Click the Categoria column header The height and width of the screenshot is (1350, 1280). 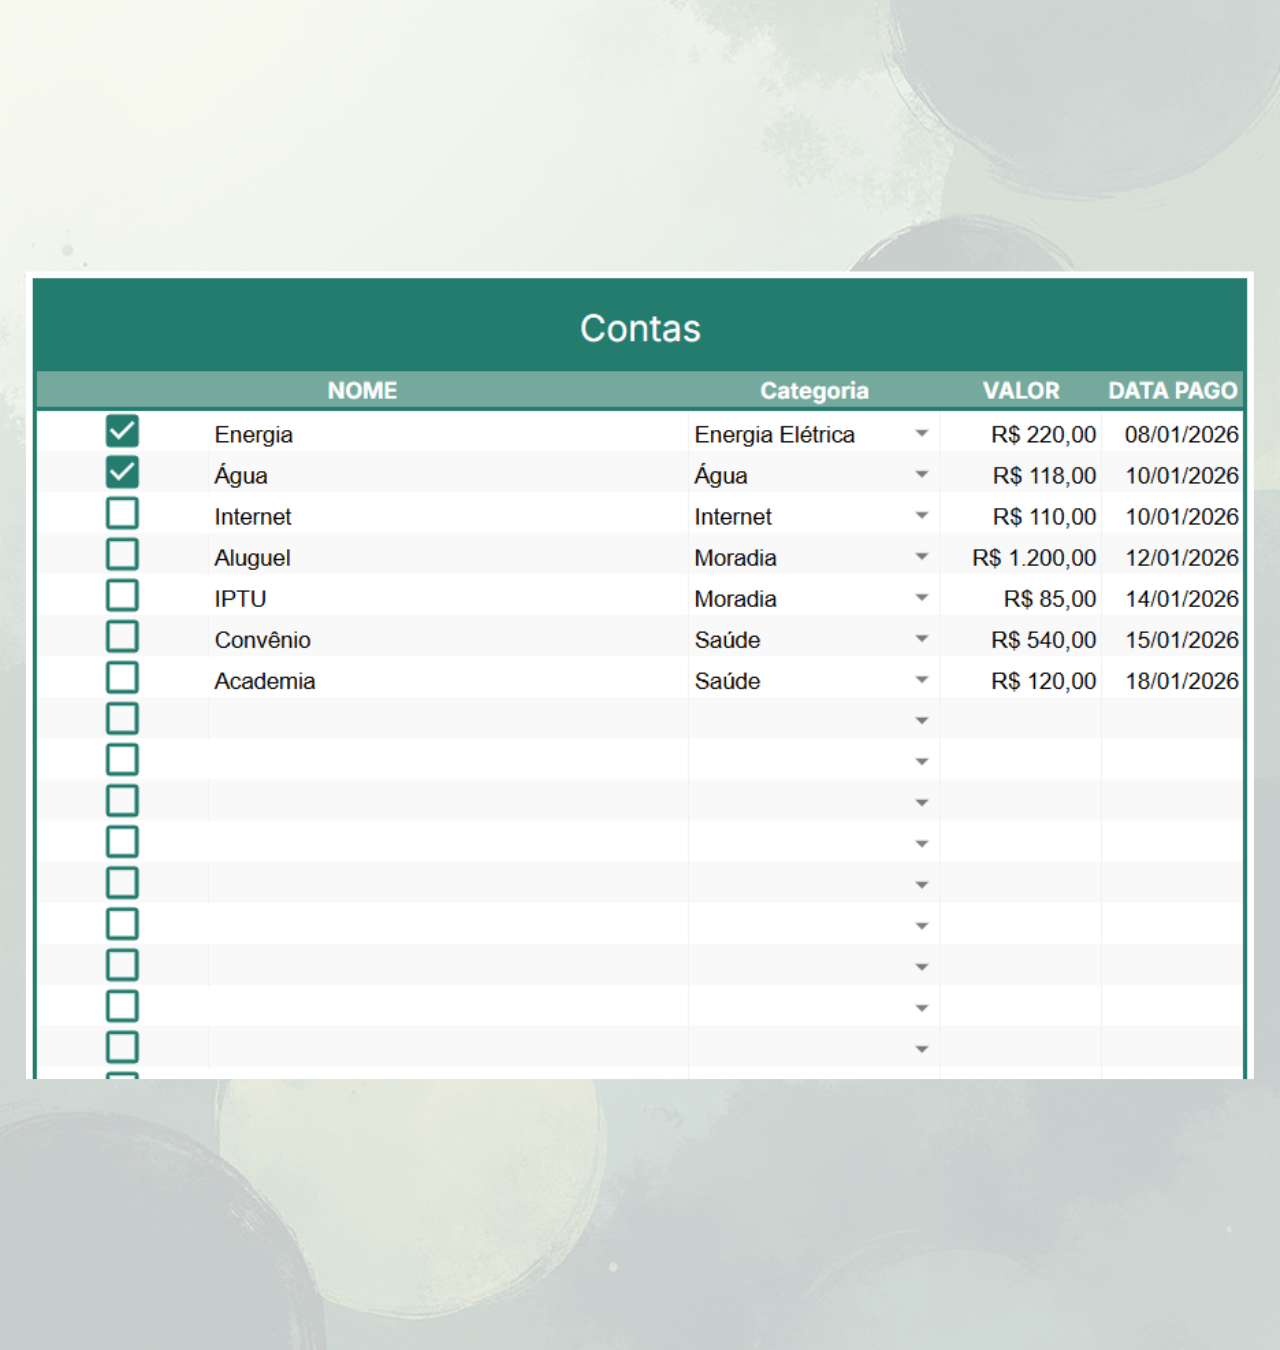coord(814,391)
